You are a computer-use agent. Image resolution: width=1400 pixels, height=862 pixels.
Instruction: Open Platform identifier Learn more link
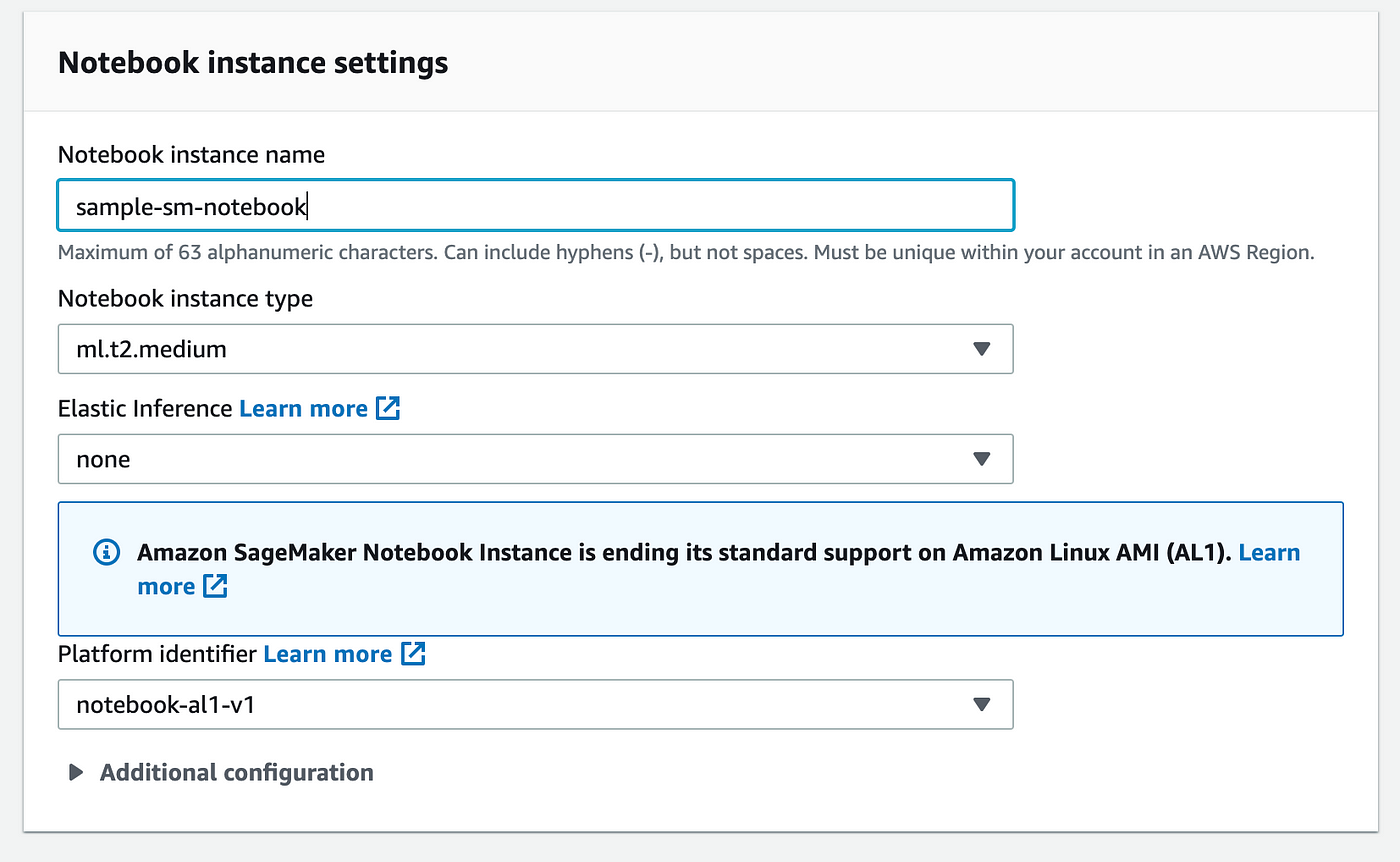327,654
